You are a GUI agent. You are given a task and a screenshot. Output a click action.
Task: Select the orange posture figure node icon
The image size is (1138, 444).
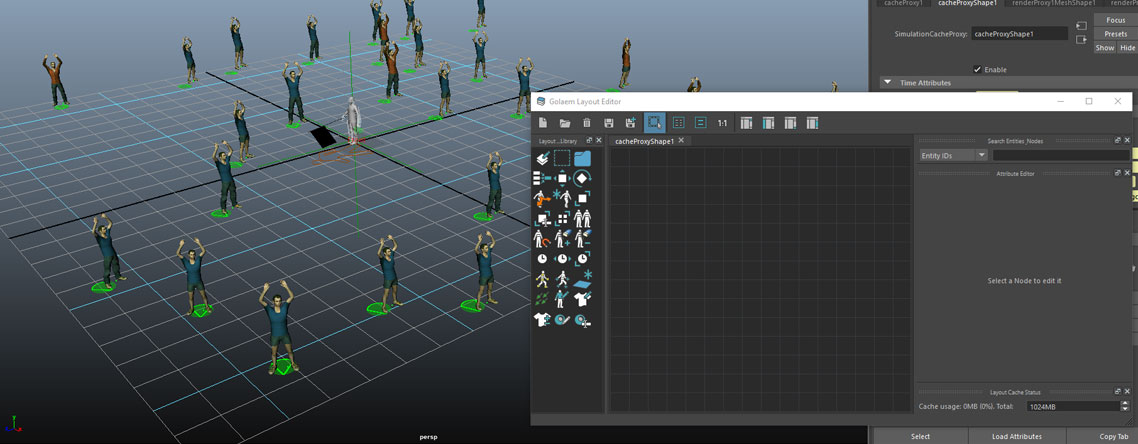542,197
